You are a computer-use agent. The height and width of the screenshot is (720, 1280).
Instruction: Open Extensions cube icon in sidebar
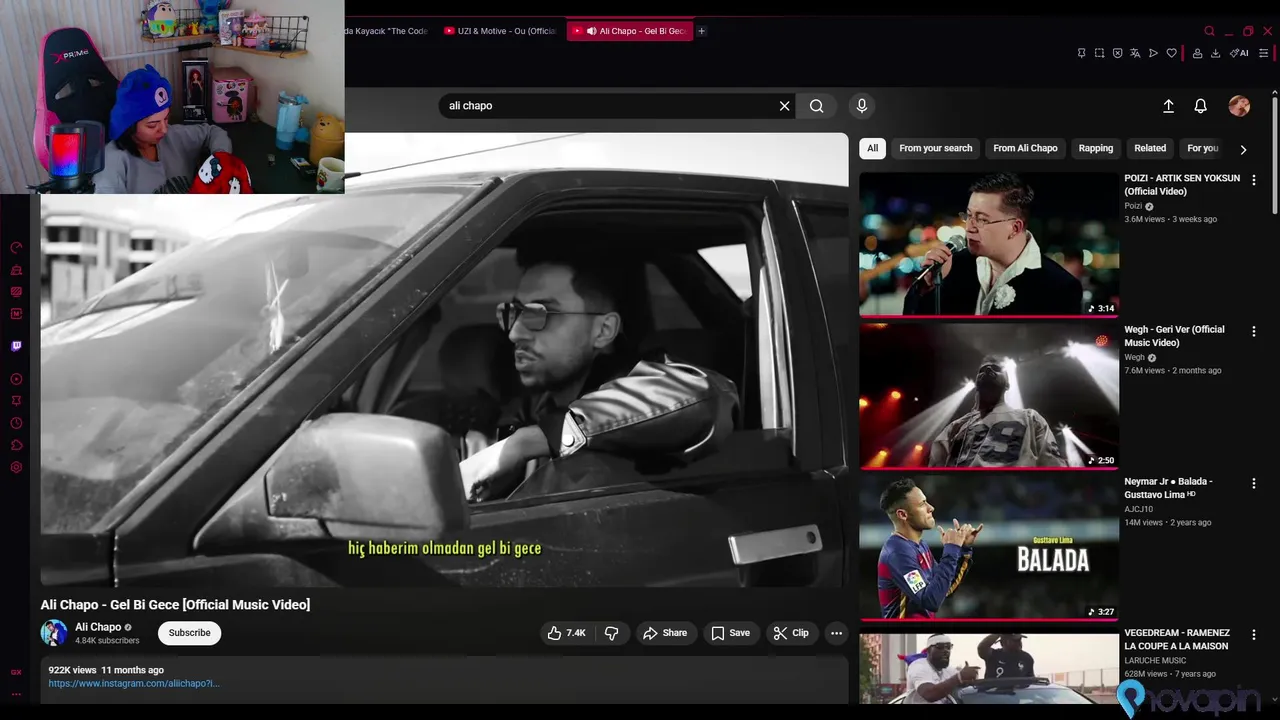pos(16,445)
